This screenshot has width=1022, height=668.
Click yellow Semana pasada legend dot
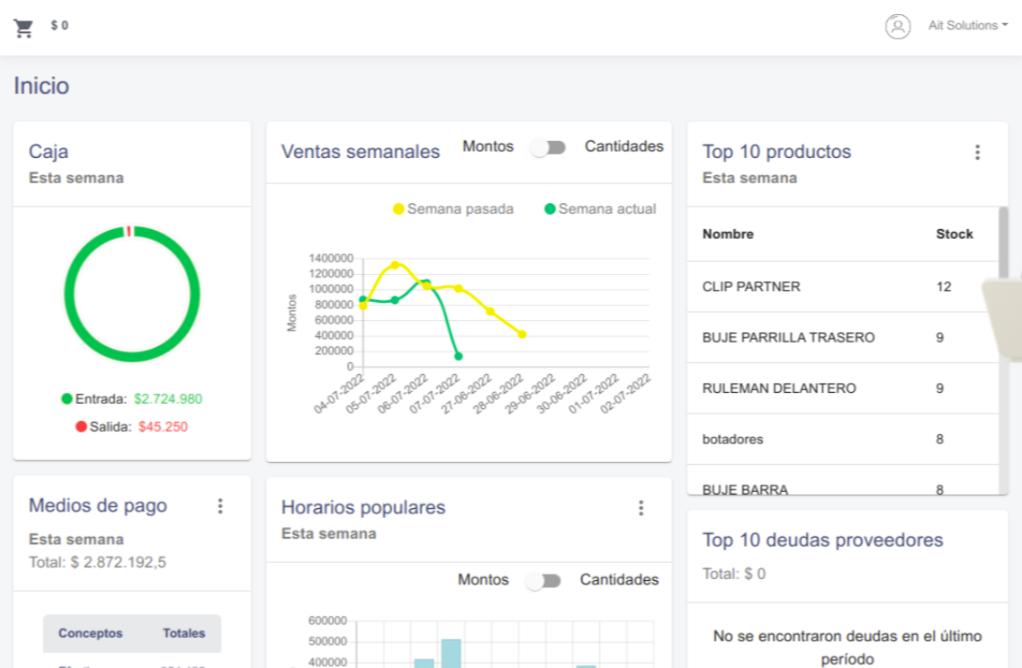[x=398, y=209]
